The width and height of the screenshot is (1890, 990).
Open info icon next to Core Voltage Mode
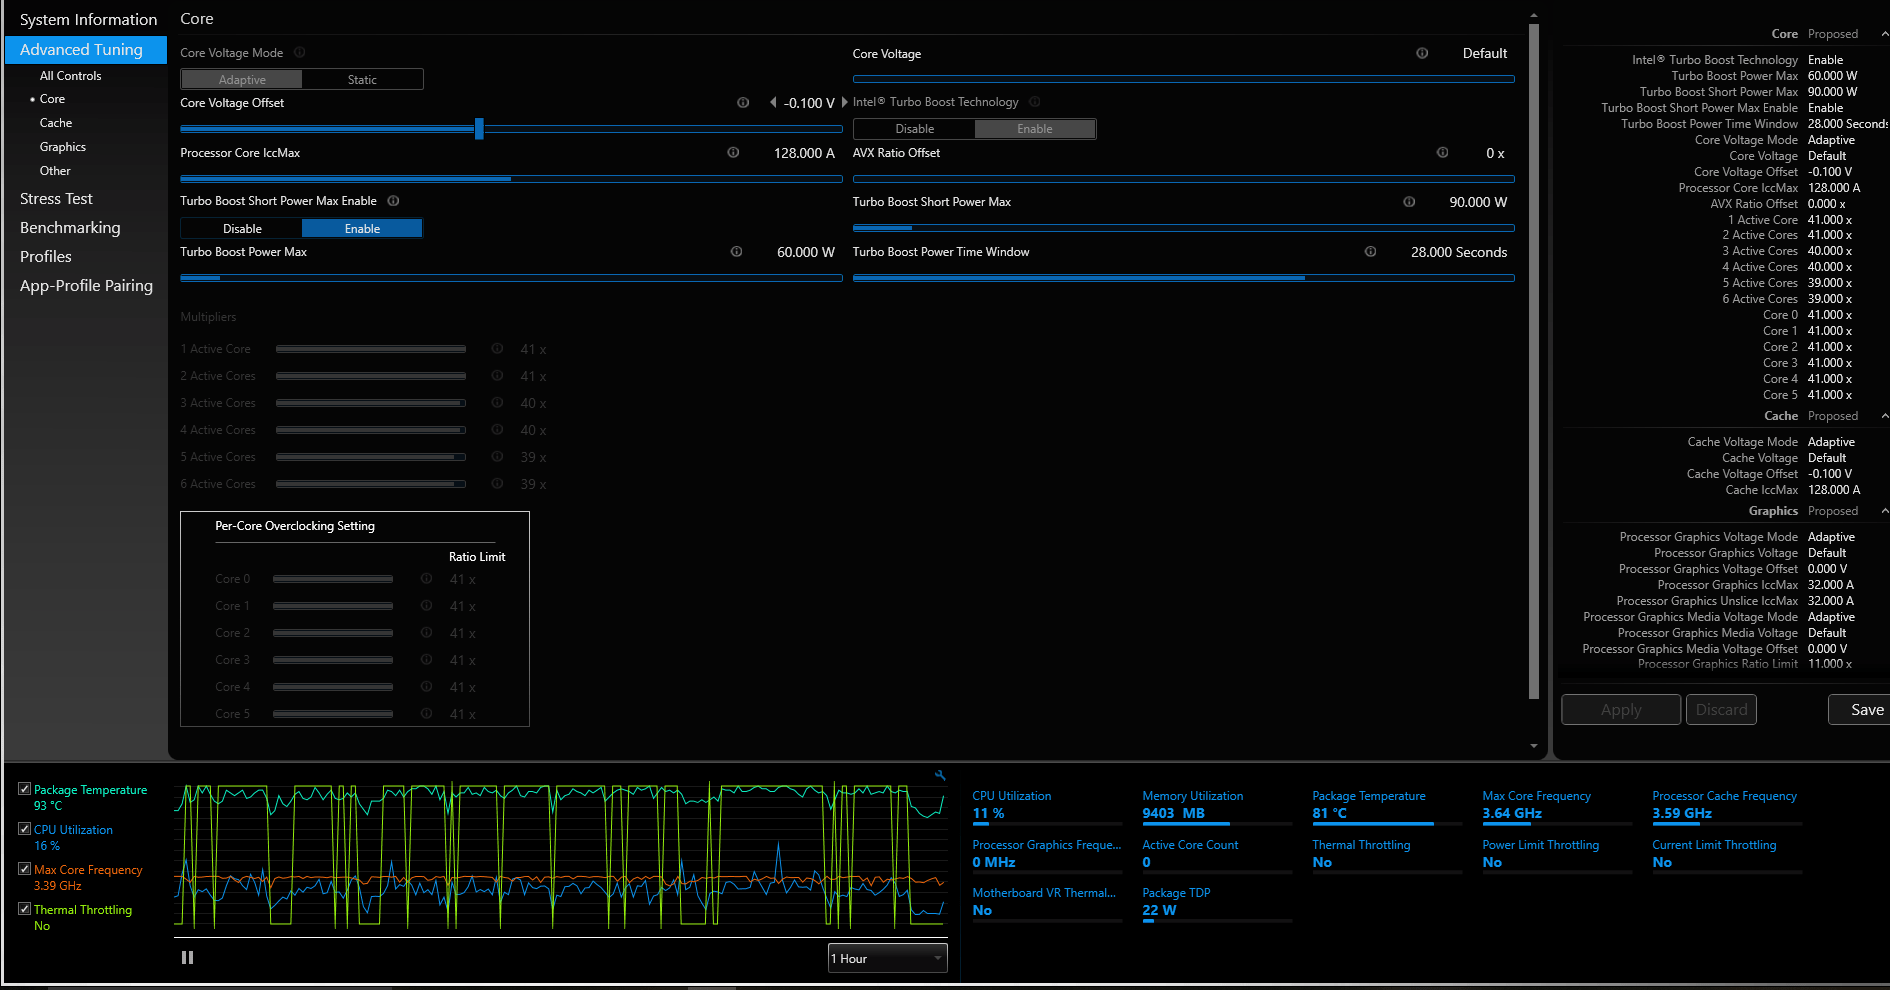click(300, 53)
